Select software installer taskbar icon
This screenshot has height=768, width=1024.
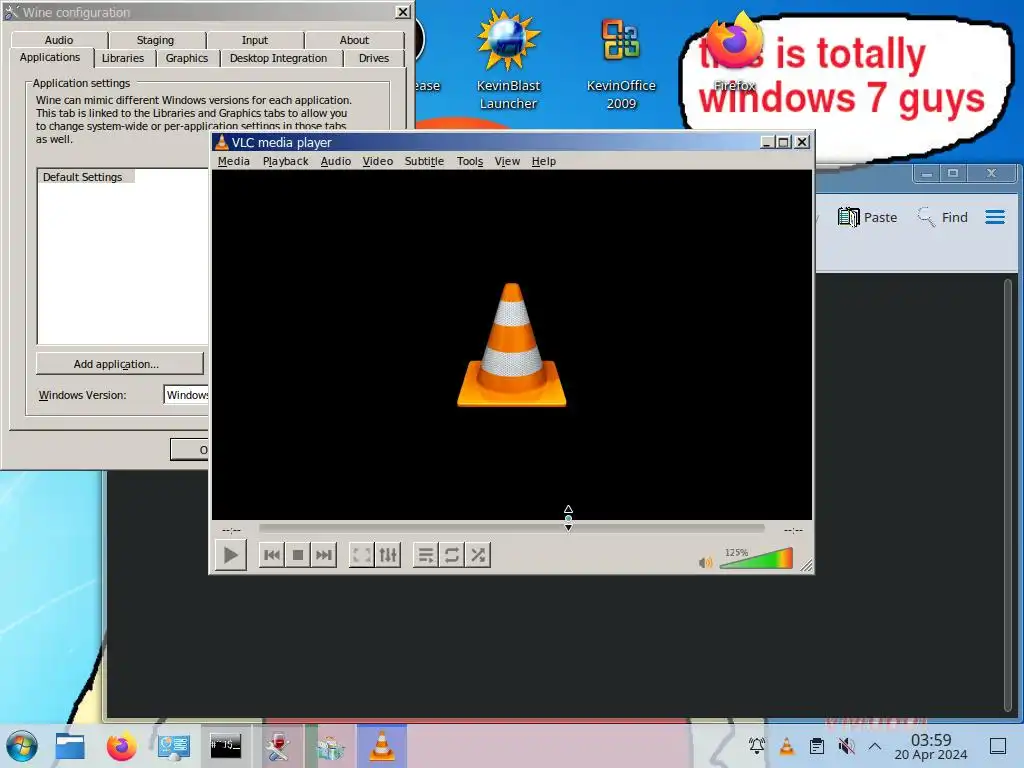point(330,746)
